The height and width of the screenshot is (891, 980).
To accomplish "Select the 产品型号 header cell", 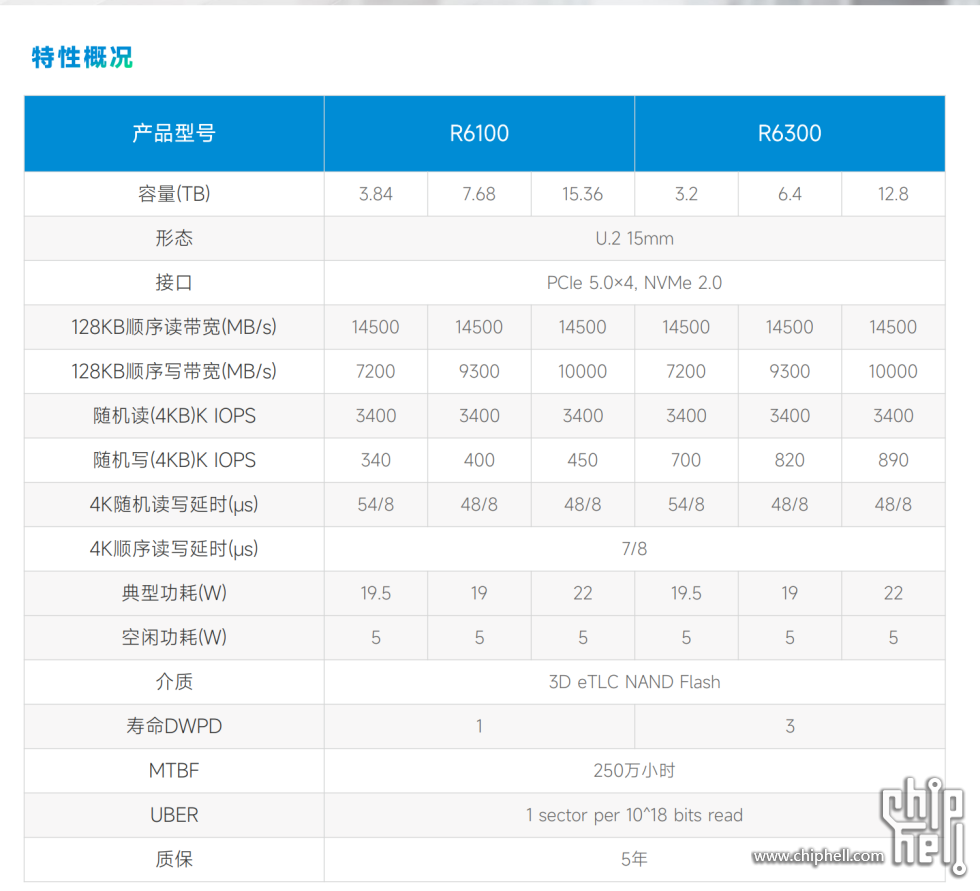I will [x=174, y=133].
